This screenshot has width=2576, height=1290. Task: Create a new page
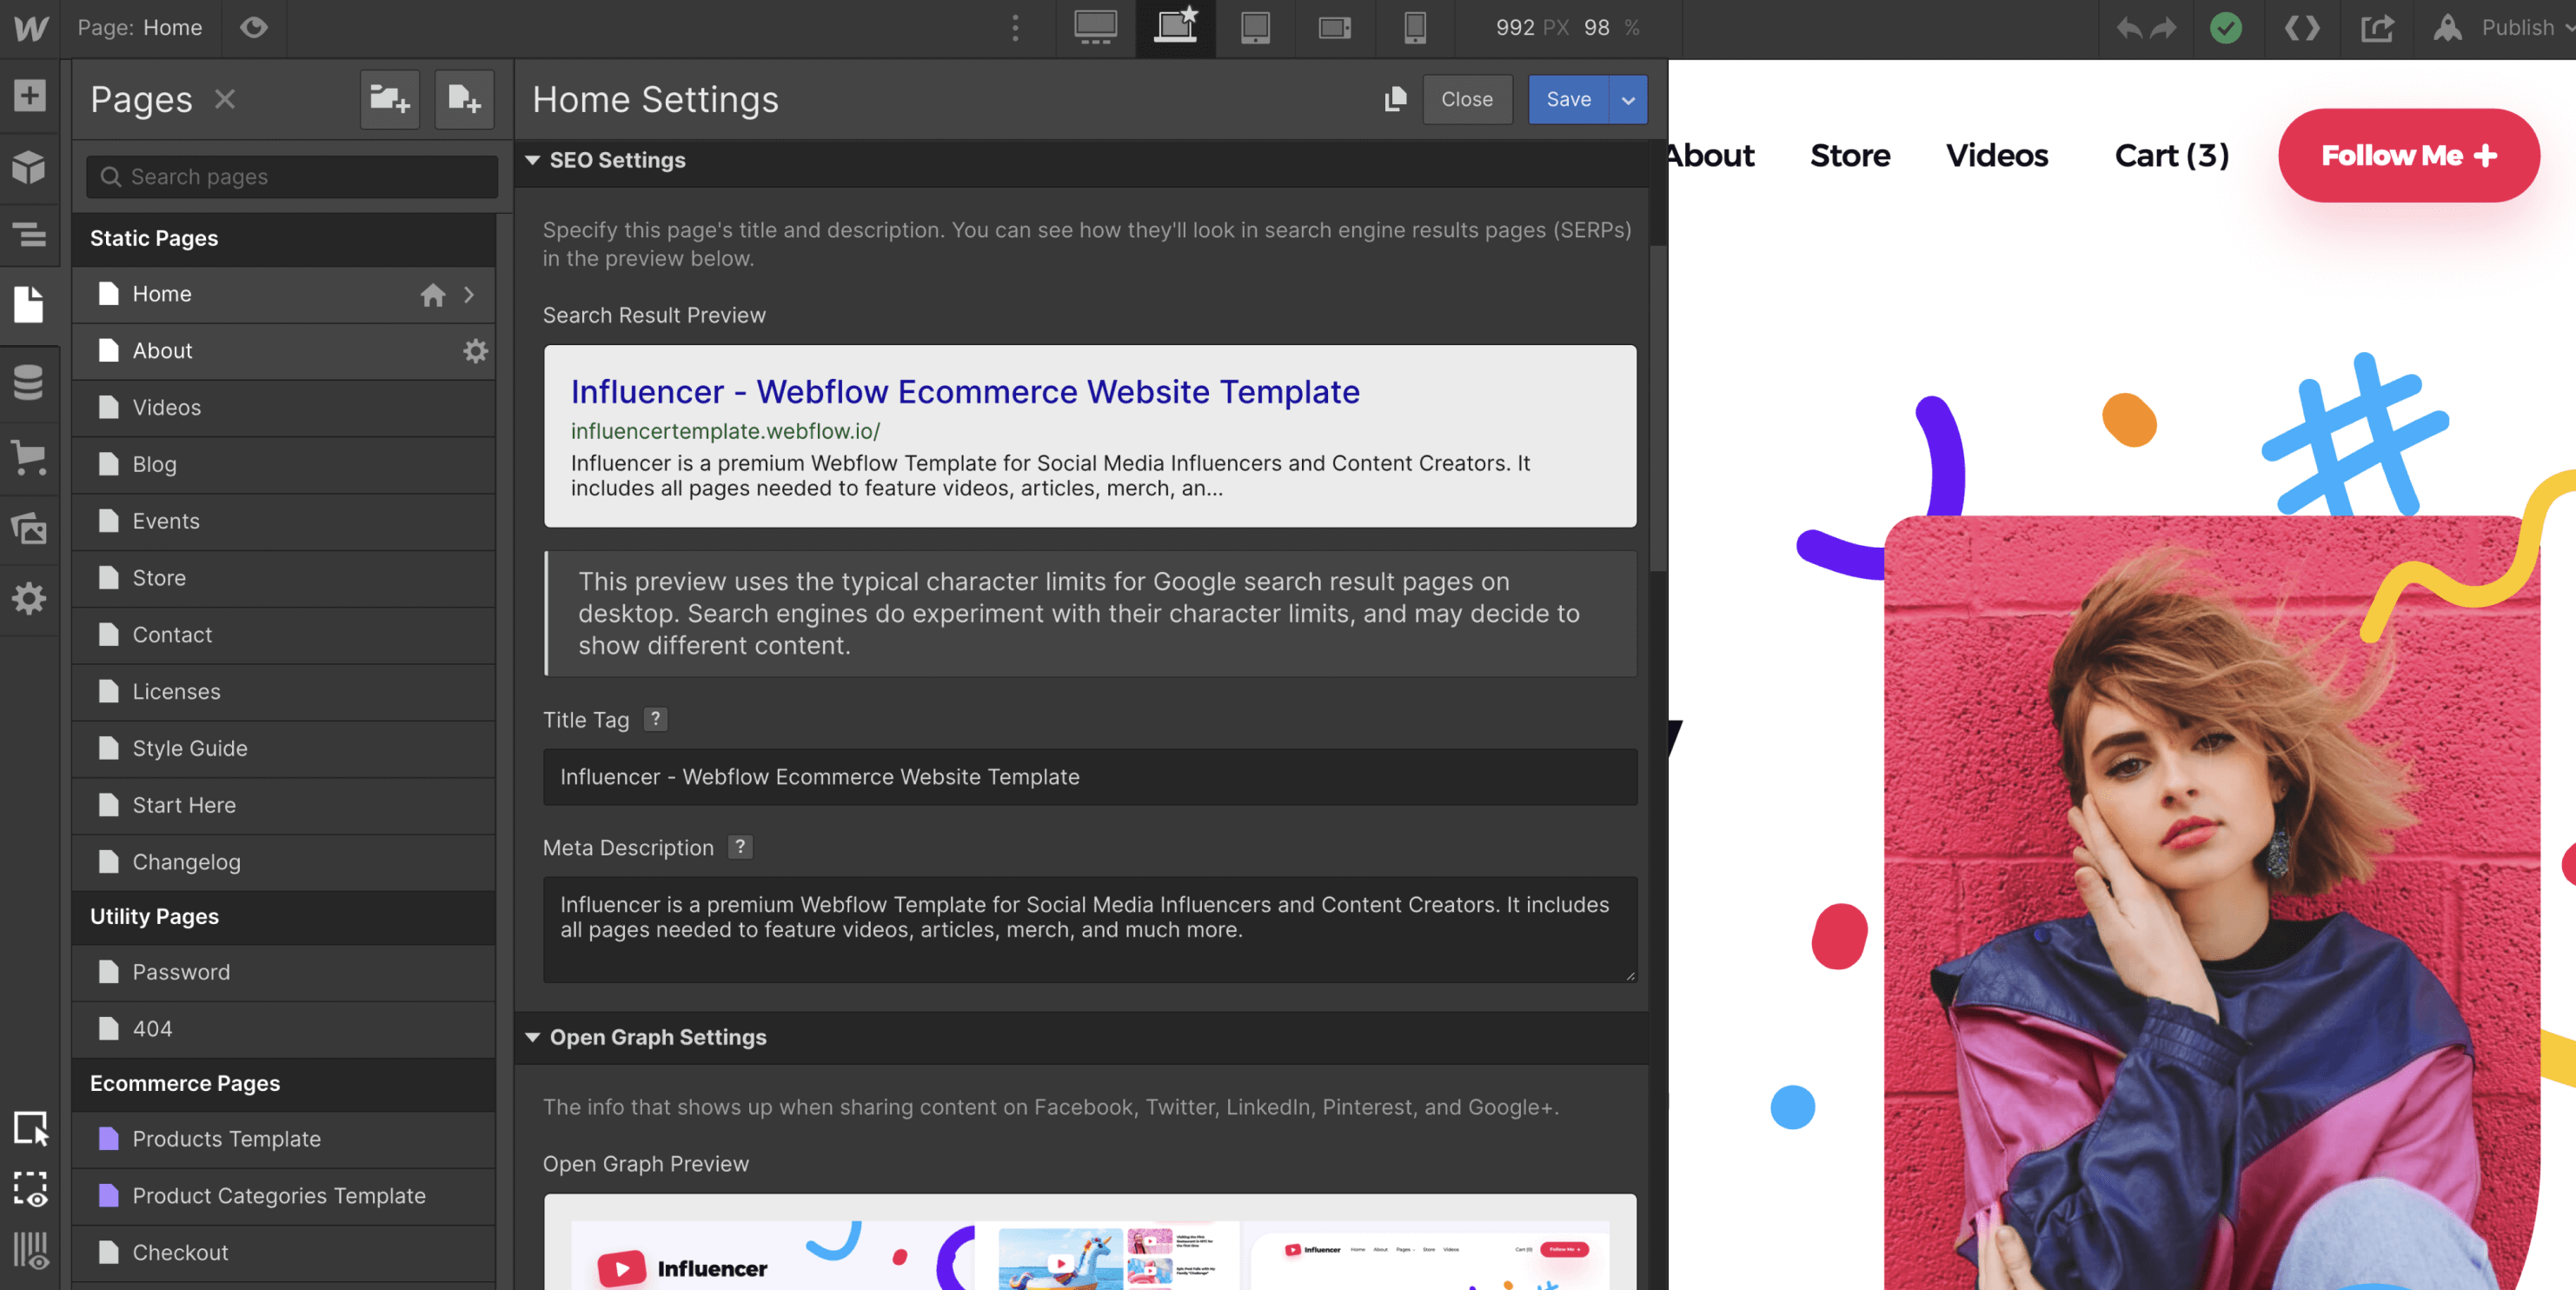pos(464,99)
